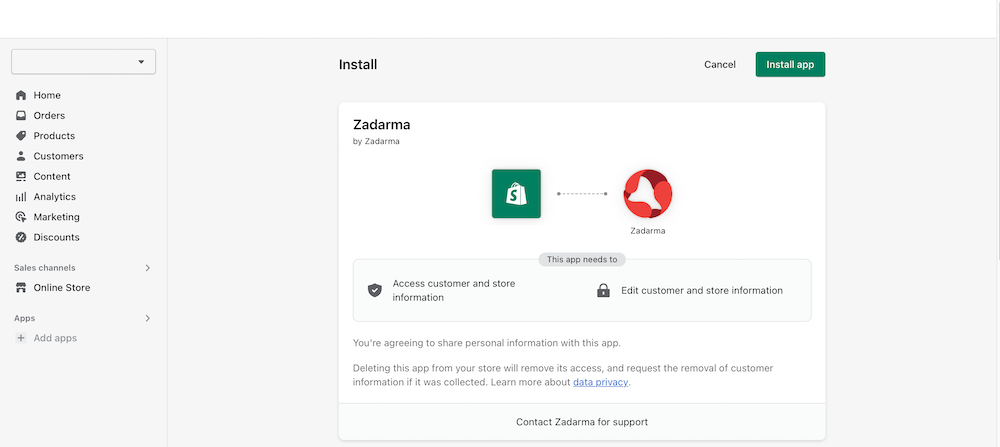
Task: Open the data privacy link
Action: (x=601, y=382)
